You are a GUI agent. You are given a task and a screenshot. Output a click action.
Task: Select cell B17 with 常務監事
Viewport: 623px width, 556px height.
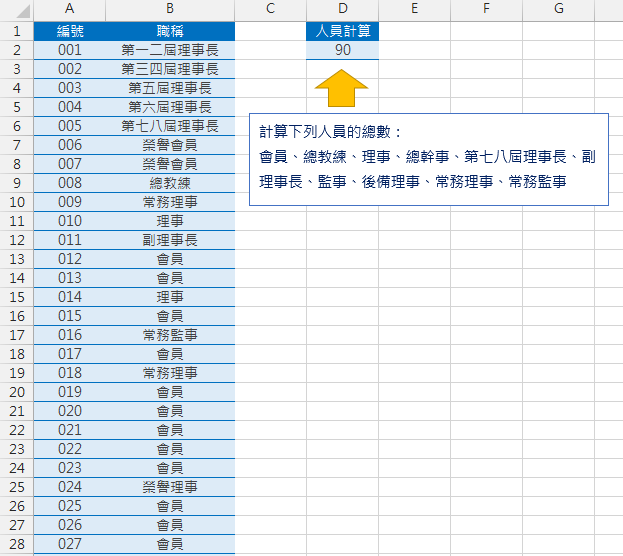pyautogui.click(x=170, y=335)
